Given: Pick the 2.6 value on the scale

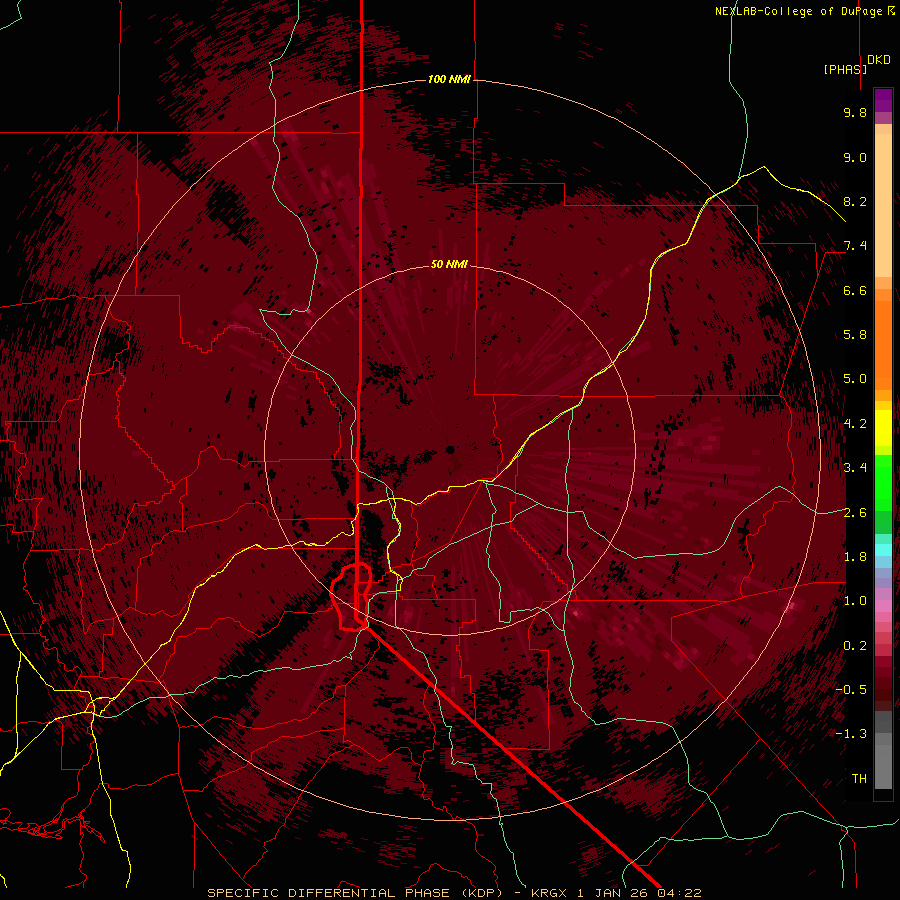Looking at the screenshot, I should [x=855, y=513].
